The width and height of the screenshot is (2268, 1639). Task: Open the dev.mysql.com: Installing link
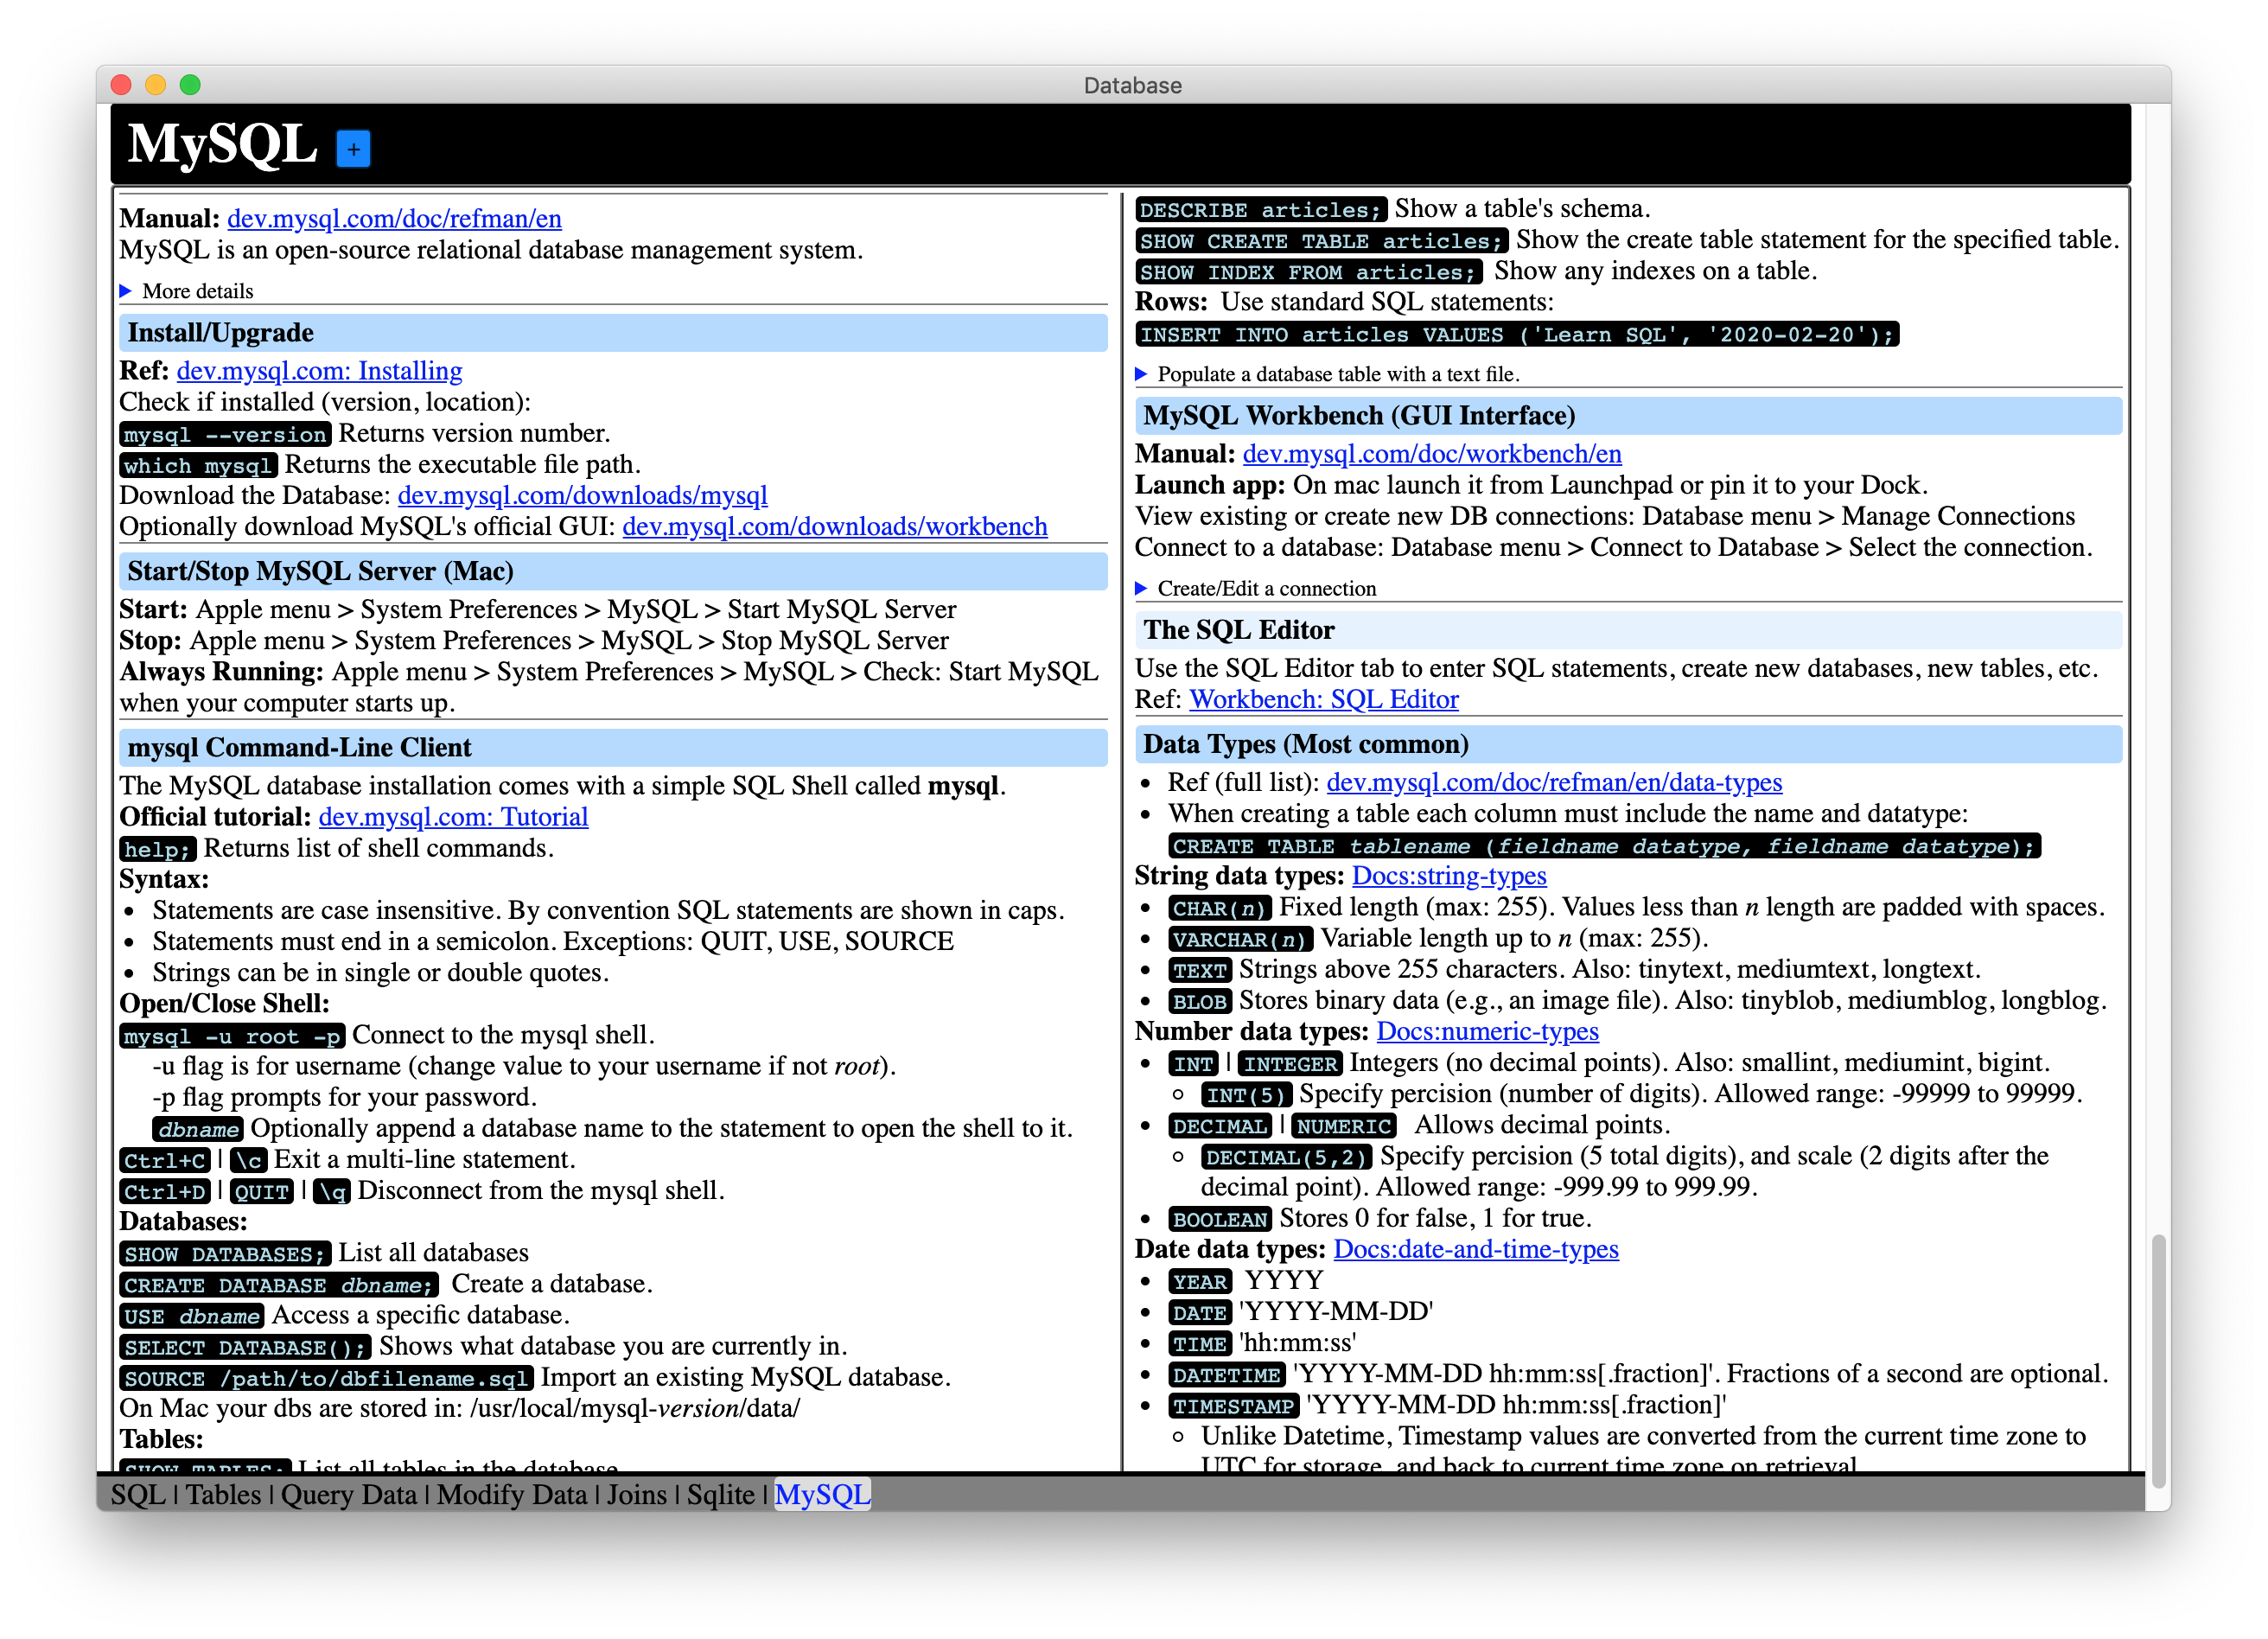click(x=319, y=370)
